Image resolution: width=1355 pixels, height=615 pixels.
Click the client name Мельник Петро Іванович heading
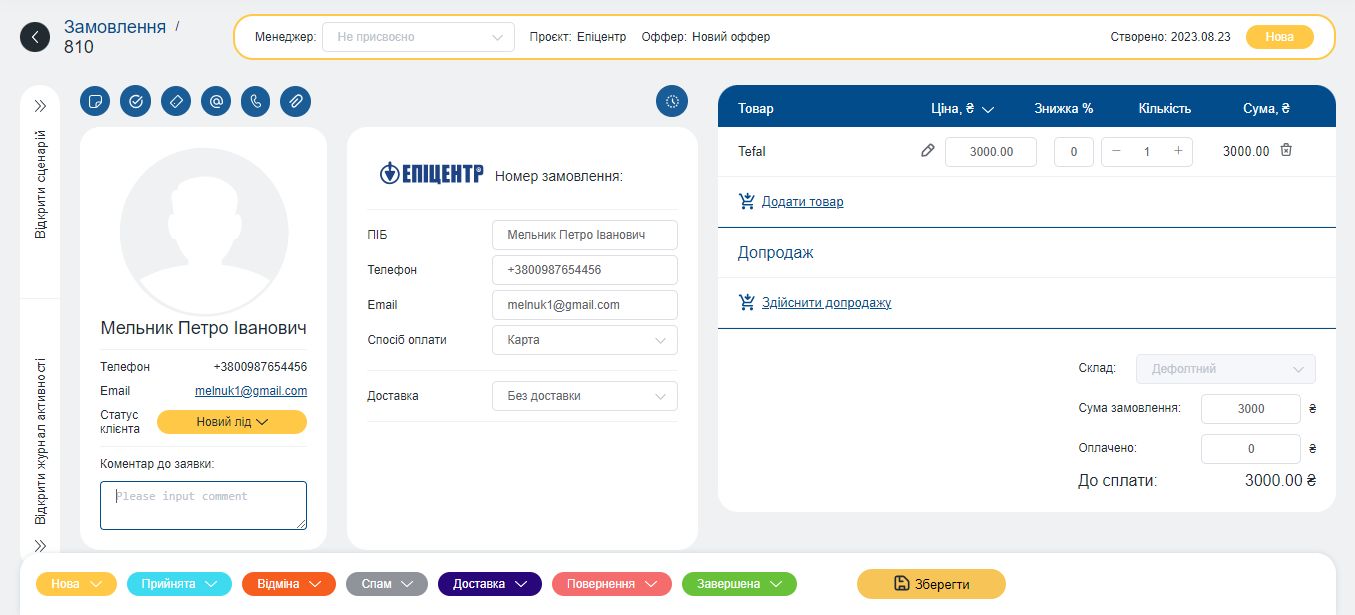(204, 329)
